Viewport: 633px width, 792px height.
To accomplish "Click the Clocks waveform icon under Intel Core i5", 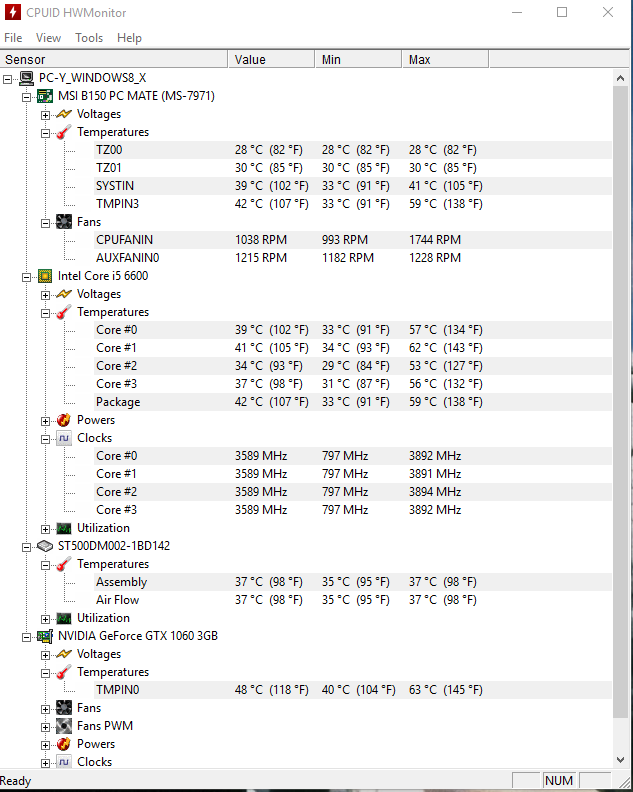I will [64, 438].
